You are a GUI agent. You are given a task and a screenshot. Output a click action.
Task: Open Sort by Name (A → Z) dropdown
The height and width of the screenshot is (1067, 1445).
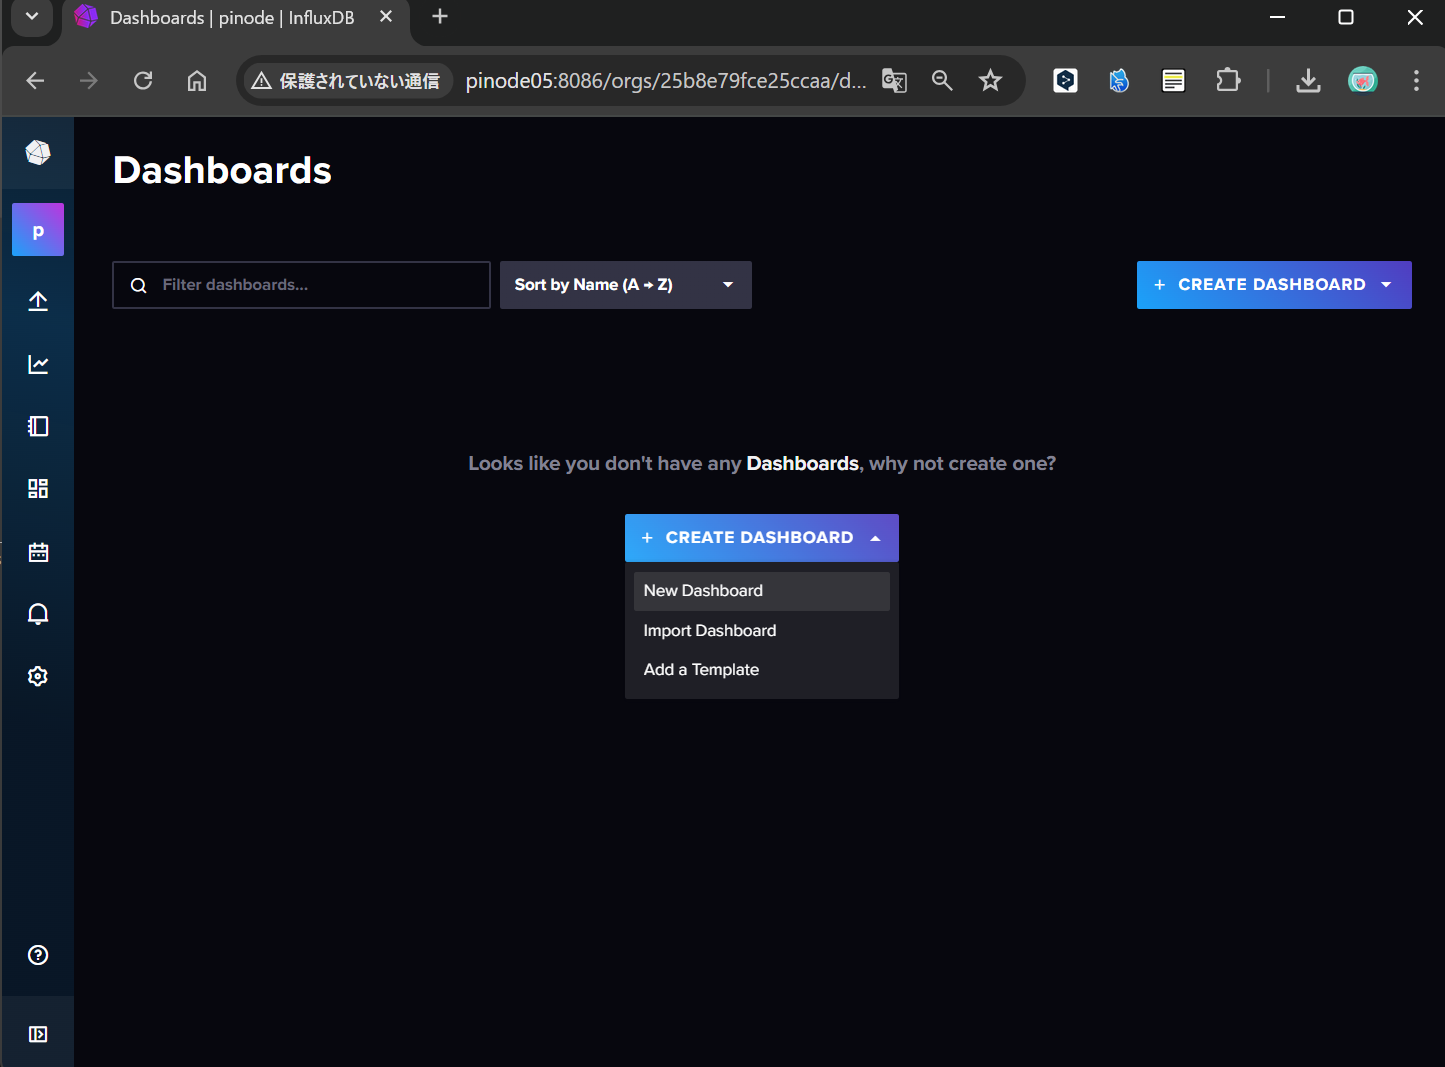(x=626, y=285)
